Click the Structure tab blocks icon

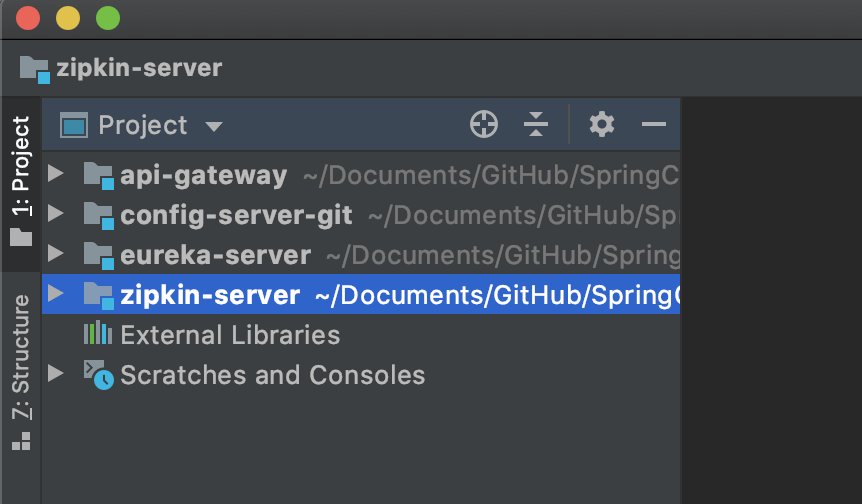point(21,441)
